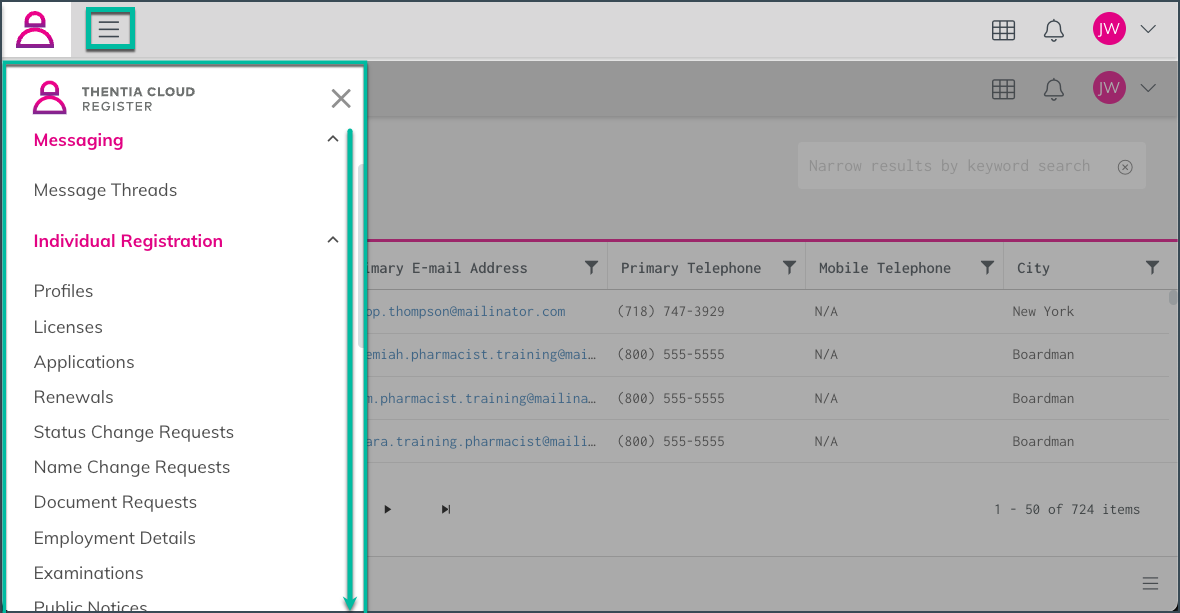Viewport: 1180px width, 613px height.
Task: Expand user dropdown chevron in top bar
Action: click(x=1148, y=29)
